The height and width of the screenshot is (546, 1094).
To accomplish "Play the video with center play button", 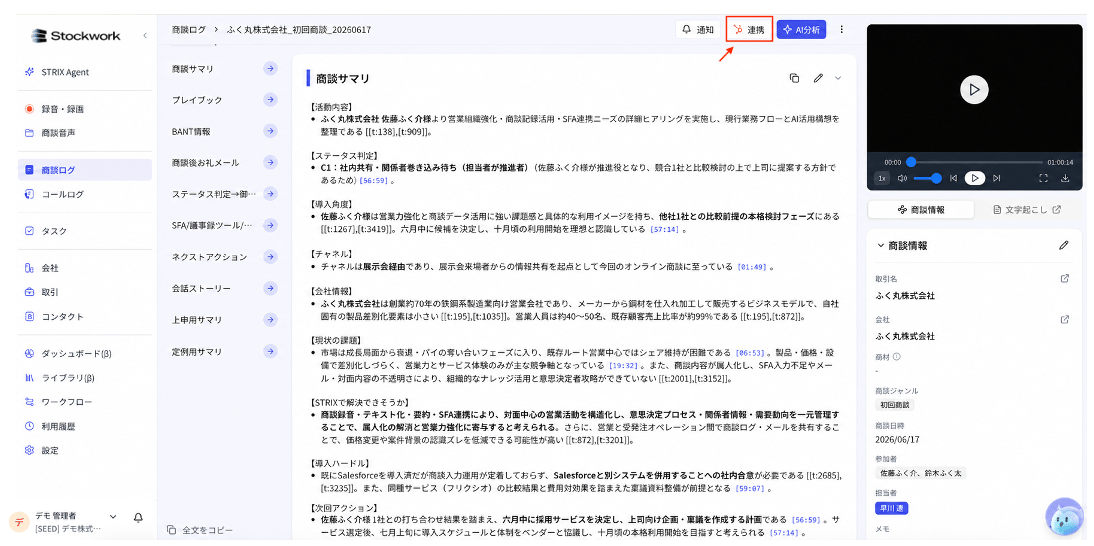I will click(974, 89).
